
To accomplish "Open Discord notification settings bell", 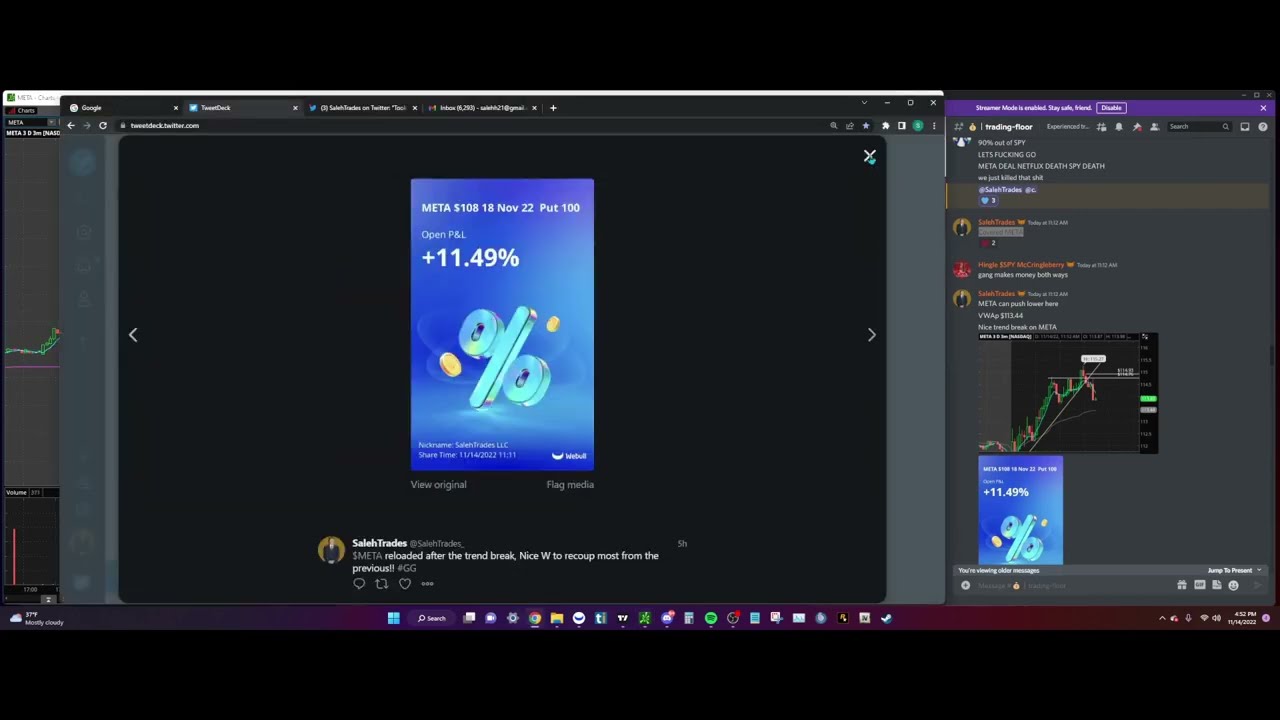I will pos(1119,127).
